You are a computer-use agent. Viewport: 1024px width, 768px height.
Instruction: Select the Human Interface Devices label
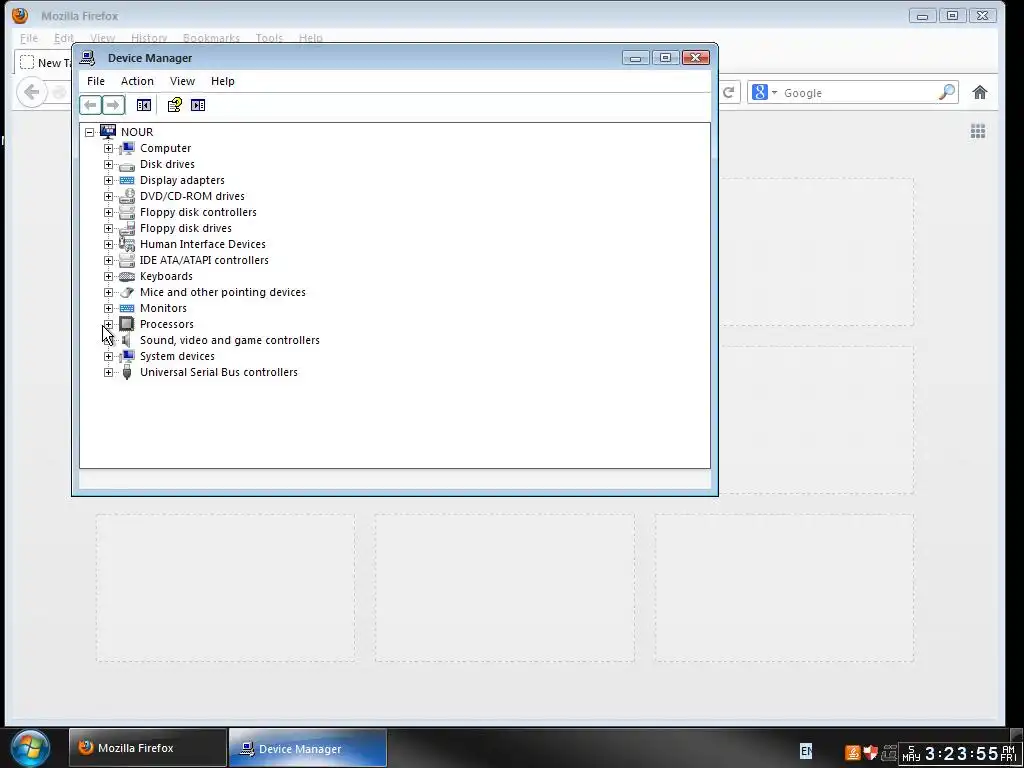pos(202,244)
